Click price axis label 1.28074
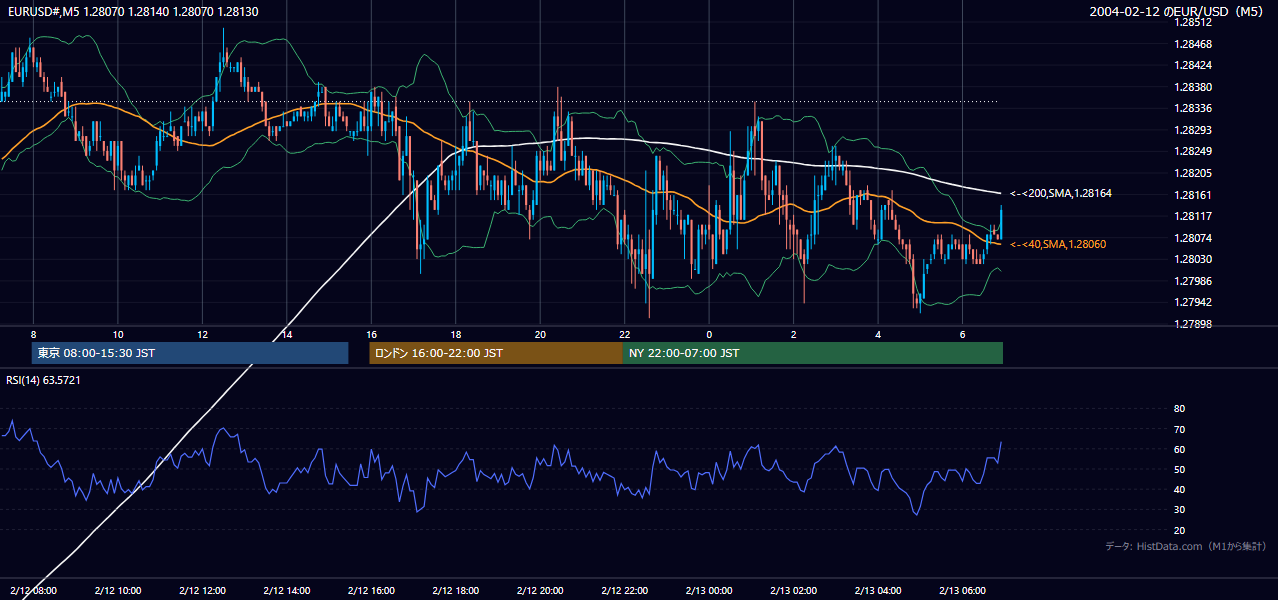Image resolution: width=1278 pixels, height=600 pixels. [1193, 238]
